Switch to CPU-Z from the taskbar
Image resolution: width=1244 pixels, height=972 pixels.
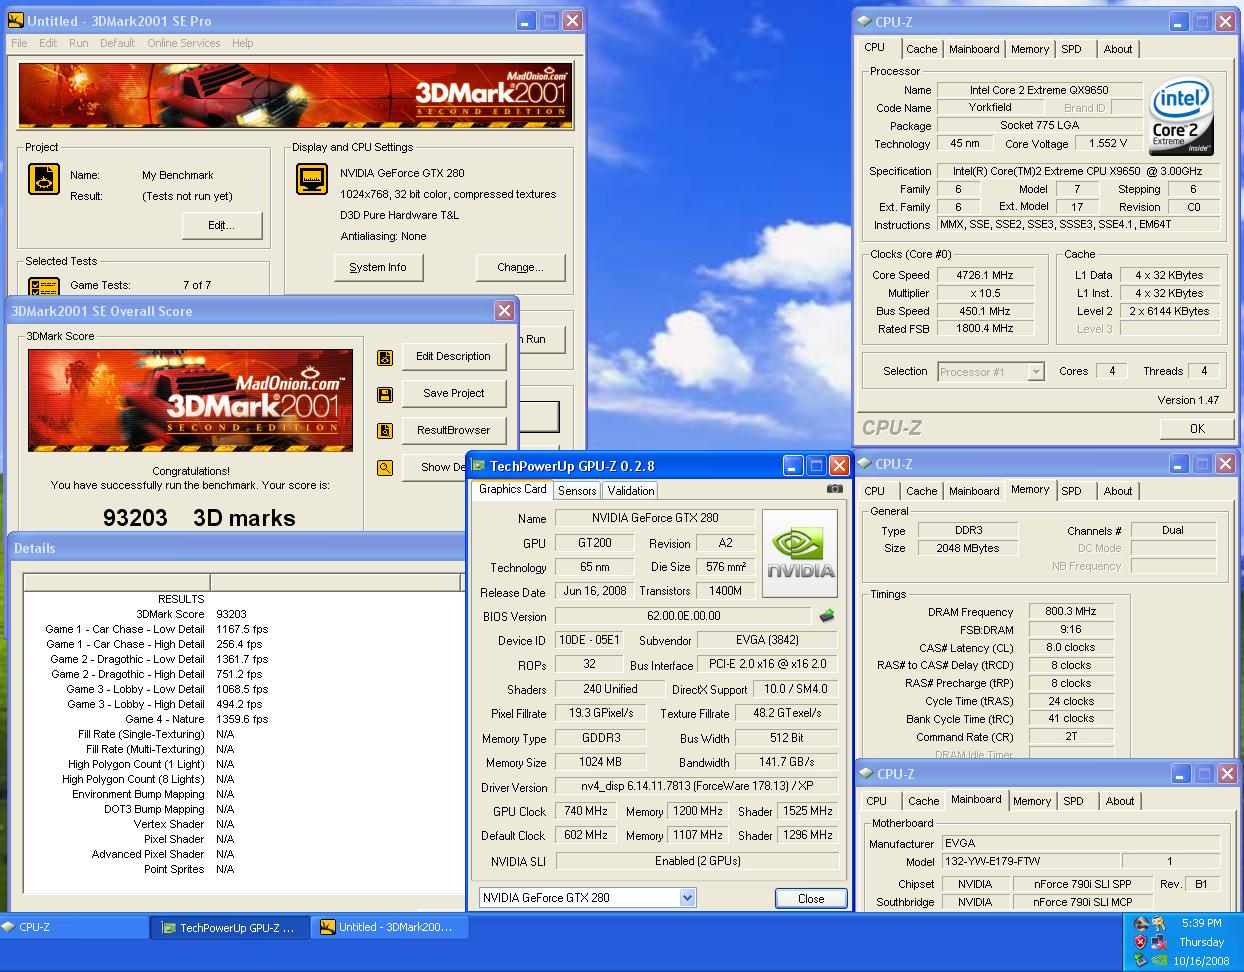coord(75,927)
